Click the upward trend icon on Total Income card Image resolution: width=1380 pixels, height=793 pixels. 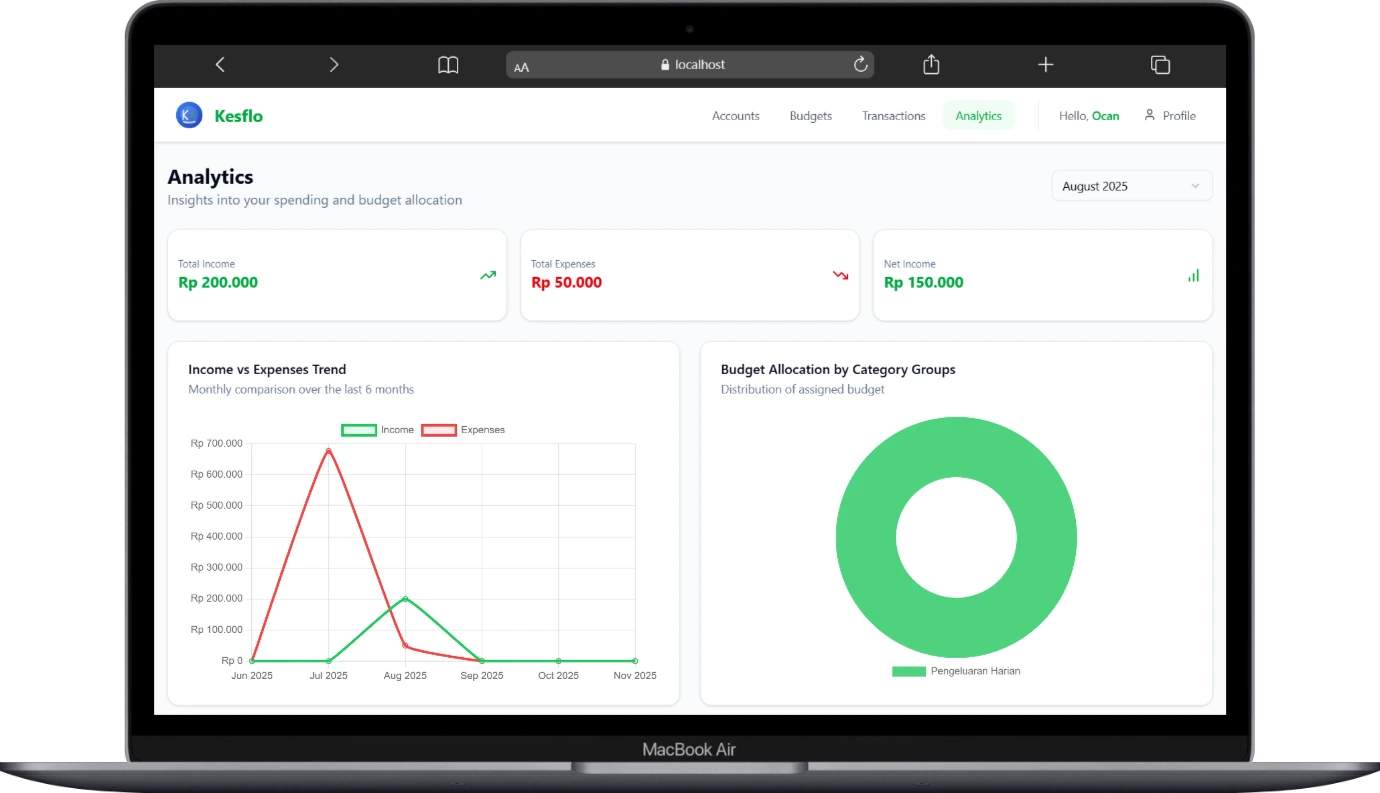tap(488, 275)
